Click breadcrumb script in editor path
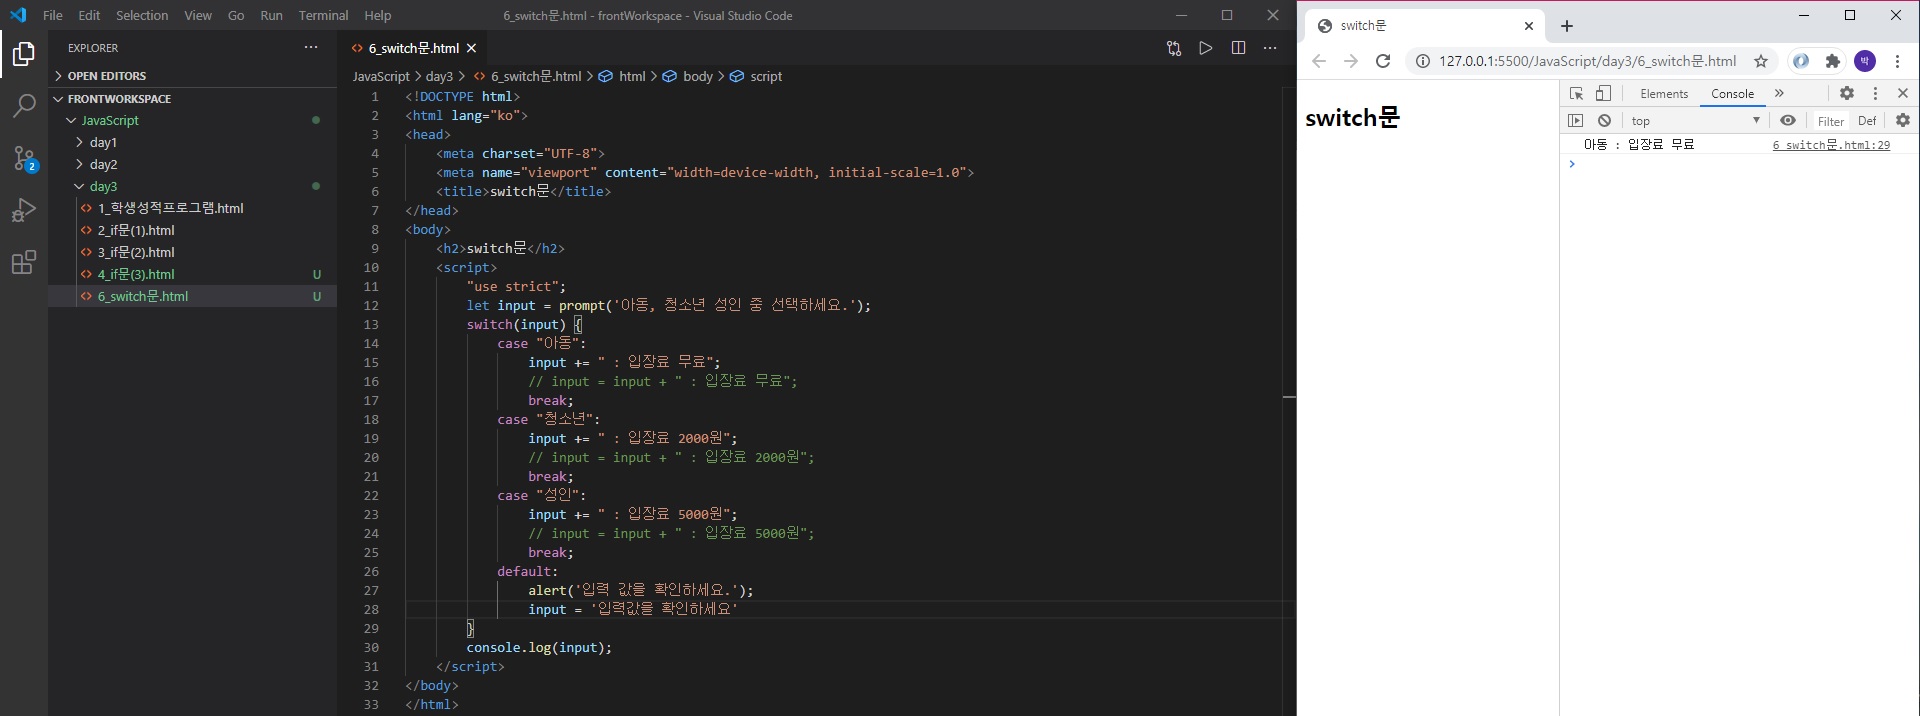This screenshot has width=1920, height=716. (x=766, y=76)
